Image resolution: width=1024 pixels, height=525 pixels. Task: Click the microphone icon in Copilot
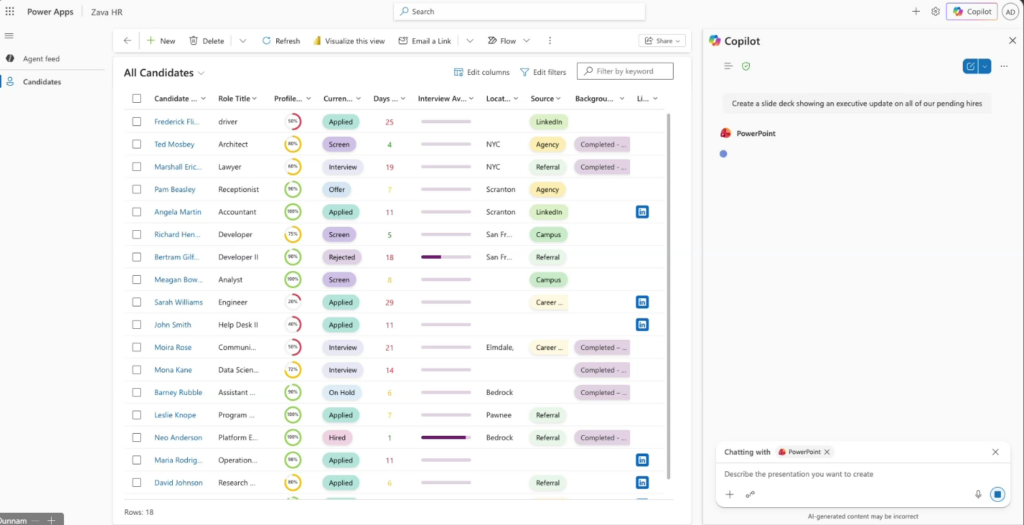(x=978, y=494)
